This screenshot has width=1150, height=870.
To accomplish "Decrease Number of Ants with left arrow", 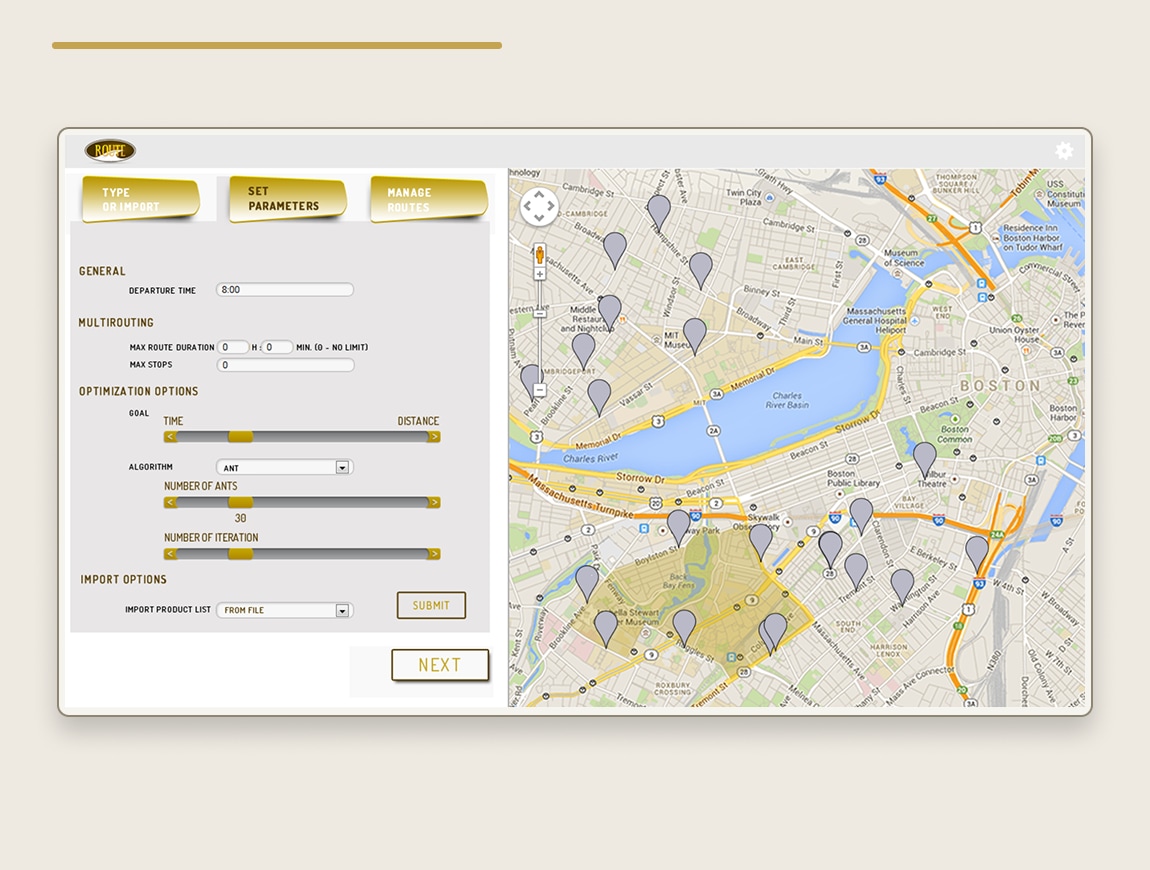I will point(170,502).
